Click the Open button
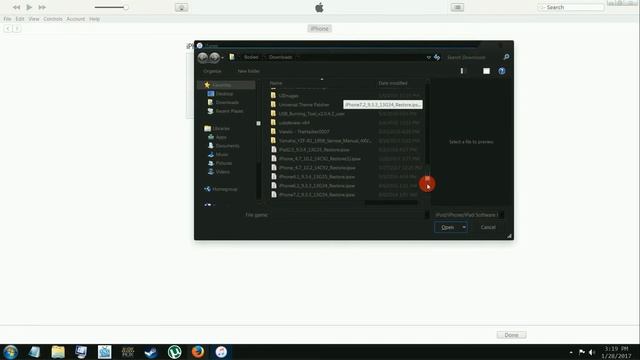The height and width of the screenshot is (360, 640). 447,227
